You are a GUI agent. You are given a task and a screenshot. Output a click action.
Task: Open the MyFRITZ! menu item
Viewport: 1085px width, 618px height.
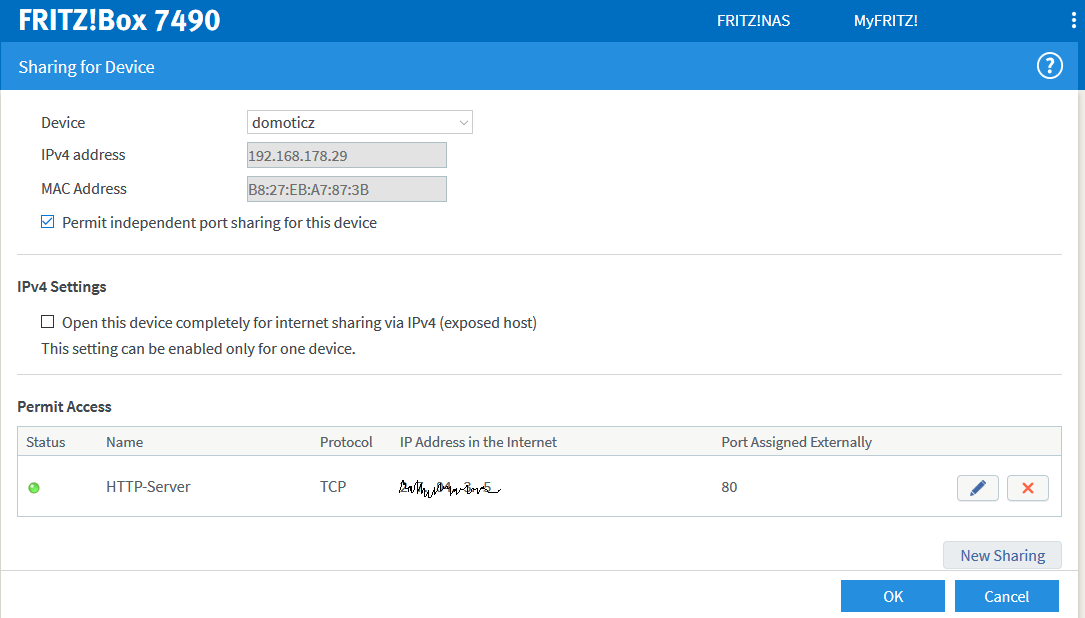tap(886, 21)
